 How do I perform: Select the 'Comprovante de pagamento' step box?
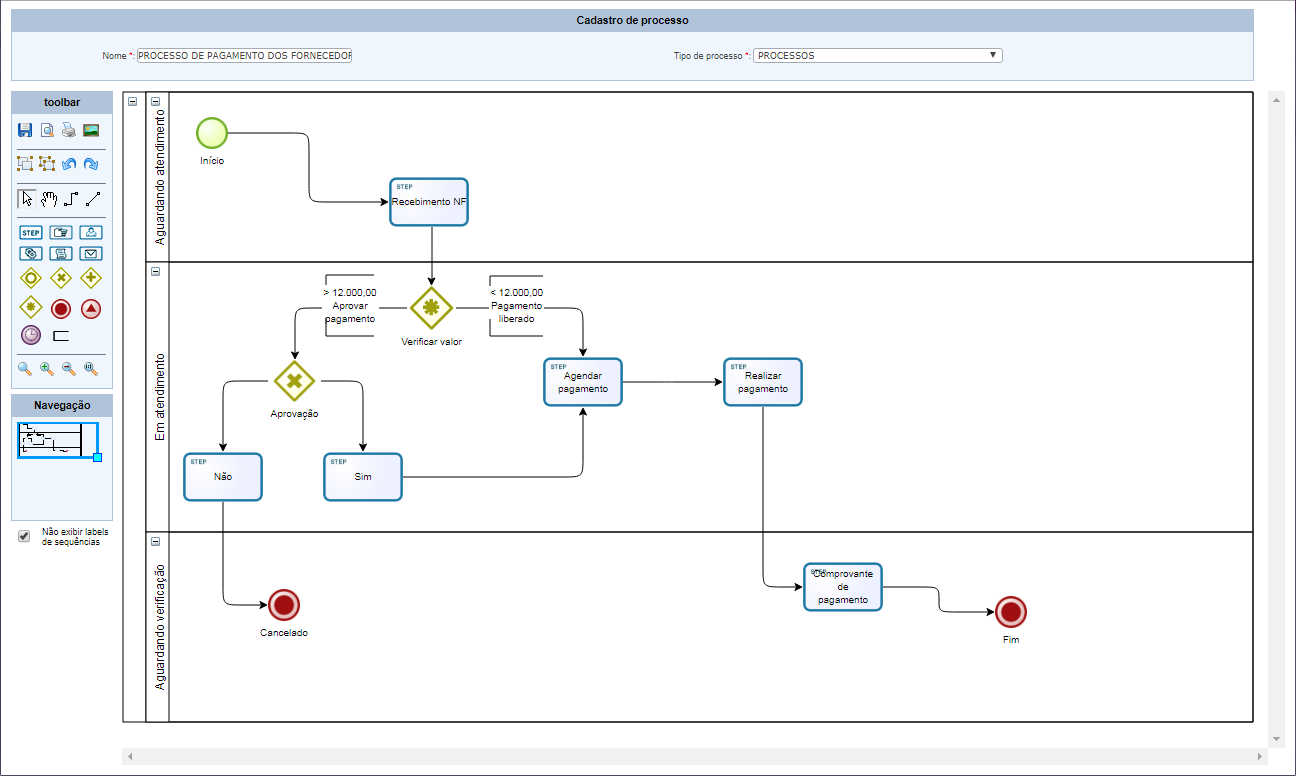(x=843, y=587)
